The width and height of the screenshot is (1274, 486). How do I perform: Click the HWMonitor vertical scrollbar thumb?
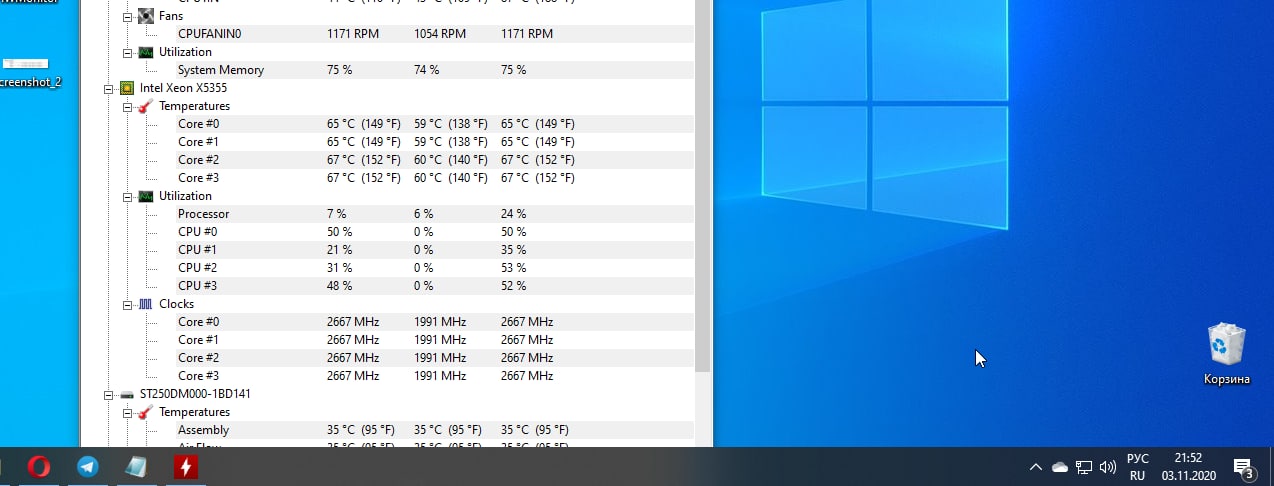tap(703, 185)
